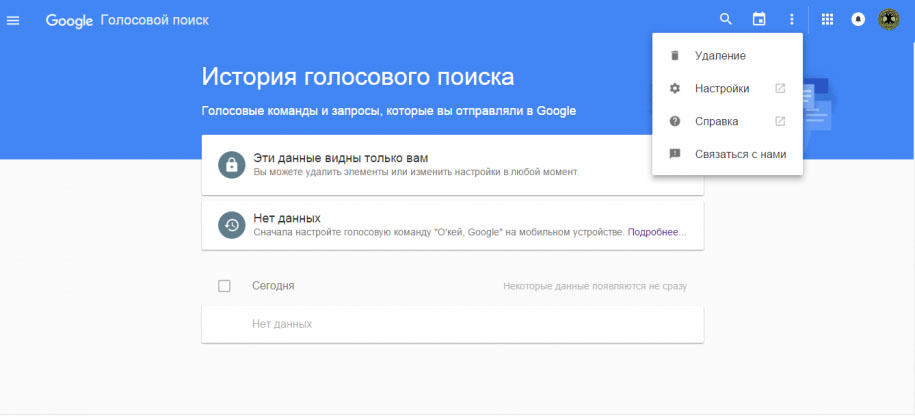915x416 pixels.
Task: Click the feedback icon beside Связаться с нами
Action: 675,155
